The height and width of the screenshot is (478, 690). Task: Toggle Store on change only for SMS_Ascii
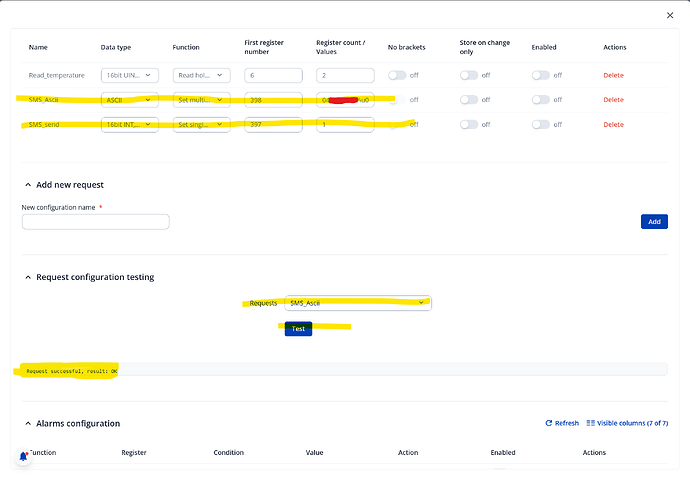point(469,100)
